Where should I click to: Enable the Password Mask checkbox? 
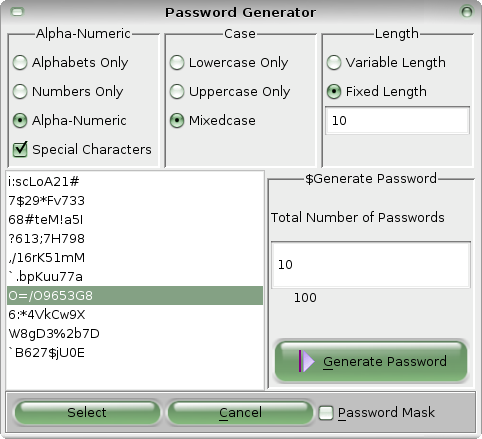pos(326,413)
